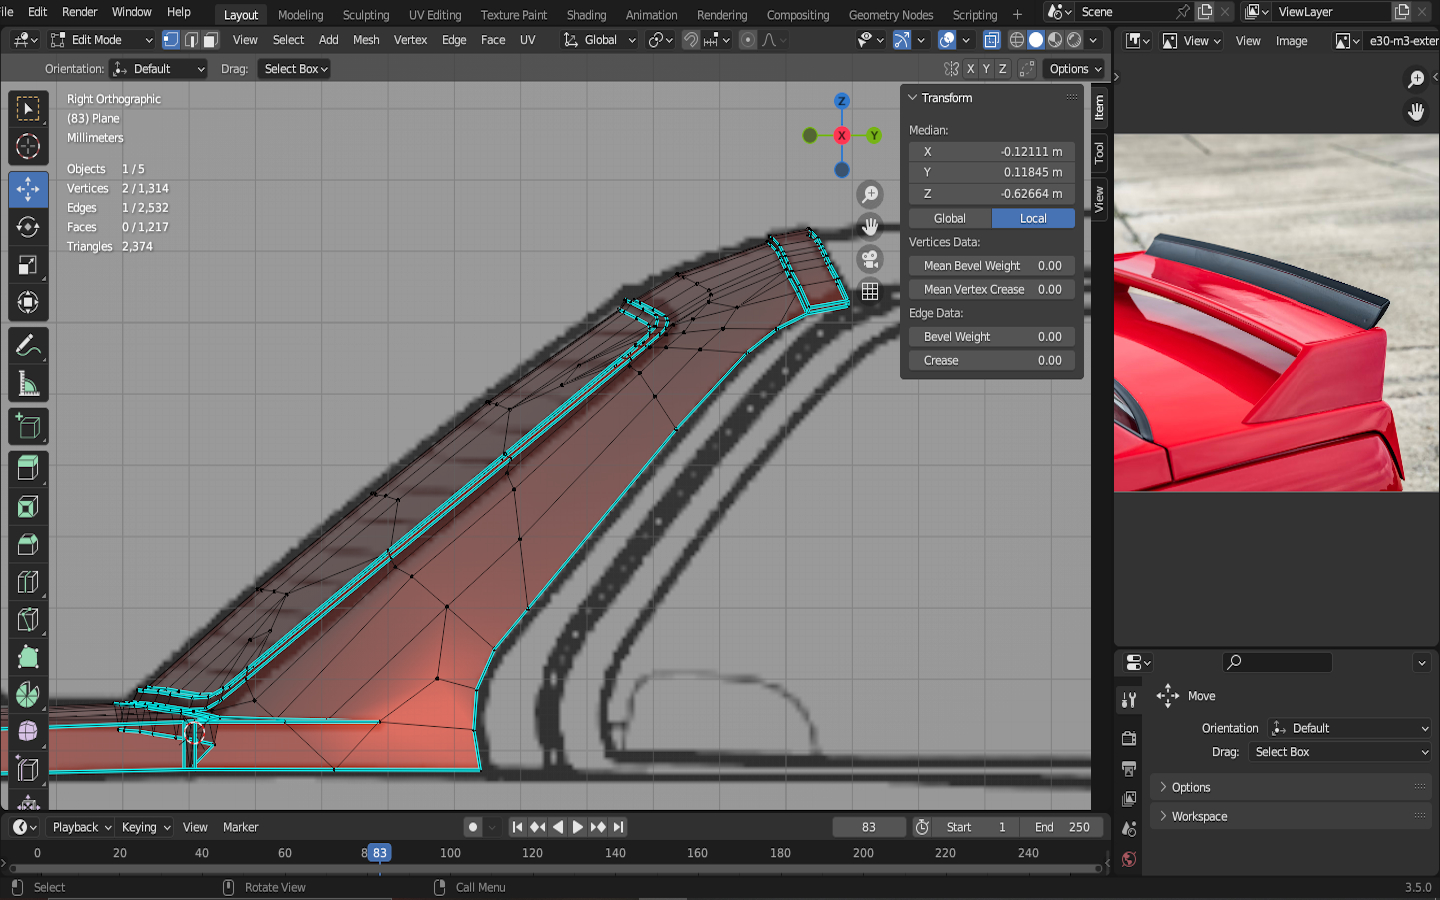Select the Rotate tool
The width and height of the screenshot is (1440, 900).
28,227
